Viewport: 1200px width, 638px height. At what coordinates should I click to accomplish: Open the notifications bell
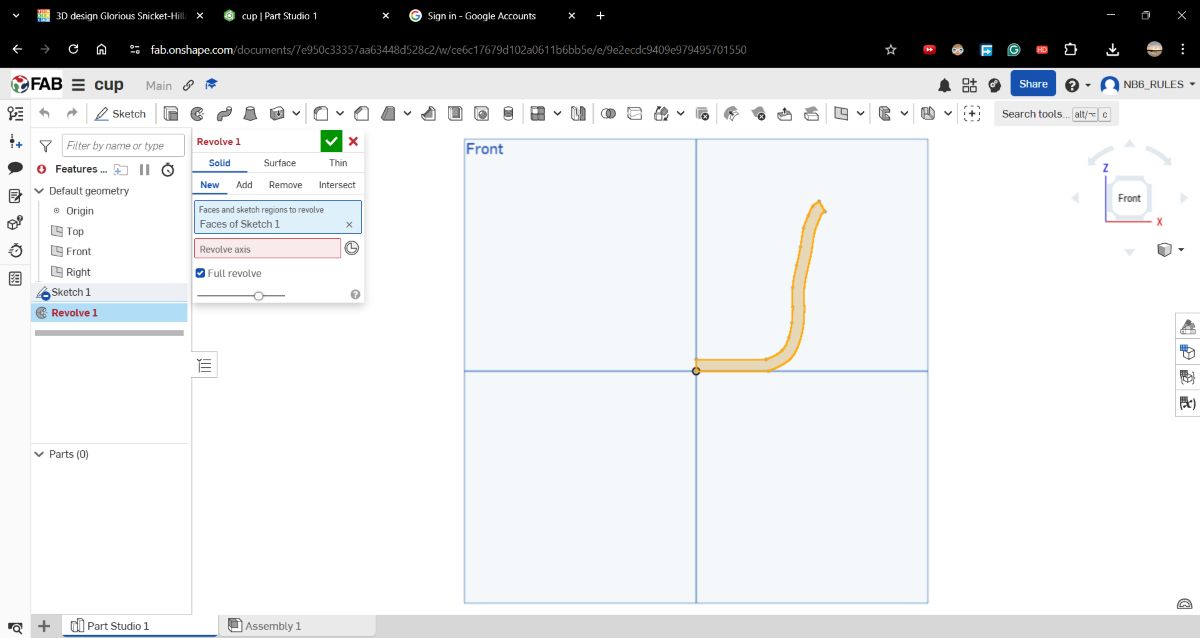944,85
